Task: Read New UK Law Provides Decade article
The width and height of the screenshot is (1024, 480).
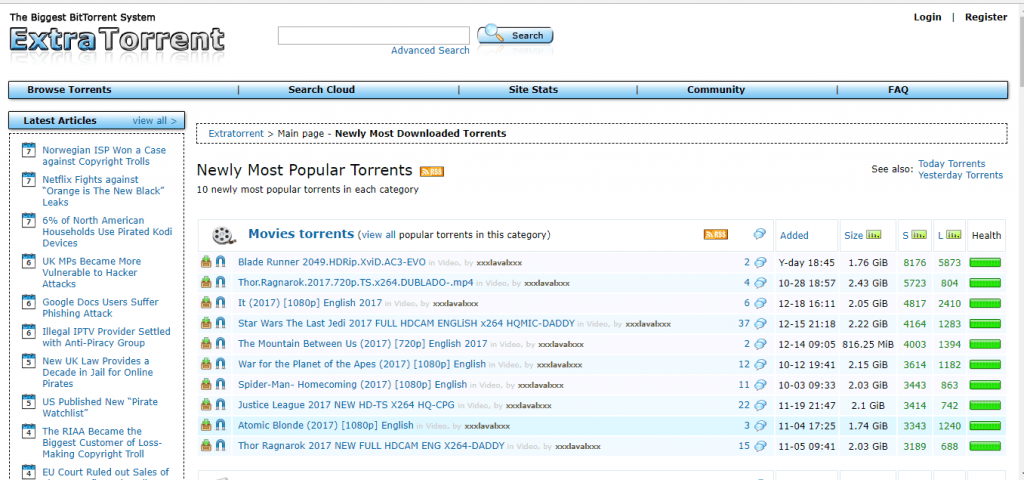Action: pos(98,372)
